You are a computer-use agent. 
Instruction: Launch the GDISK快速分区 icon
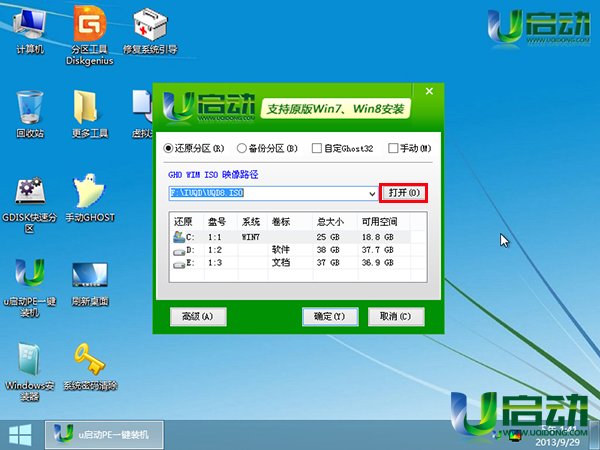tap(29, 205)
